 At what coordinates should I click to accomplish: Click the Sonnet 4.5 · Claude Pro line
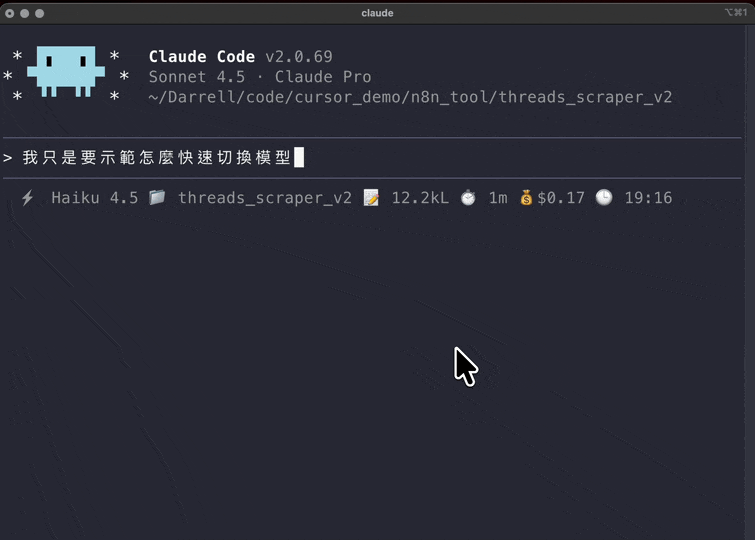260,77
